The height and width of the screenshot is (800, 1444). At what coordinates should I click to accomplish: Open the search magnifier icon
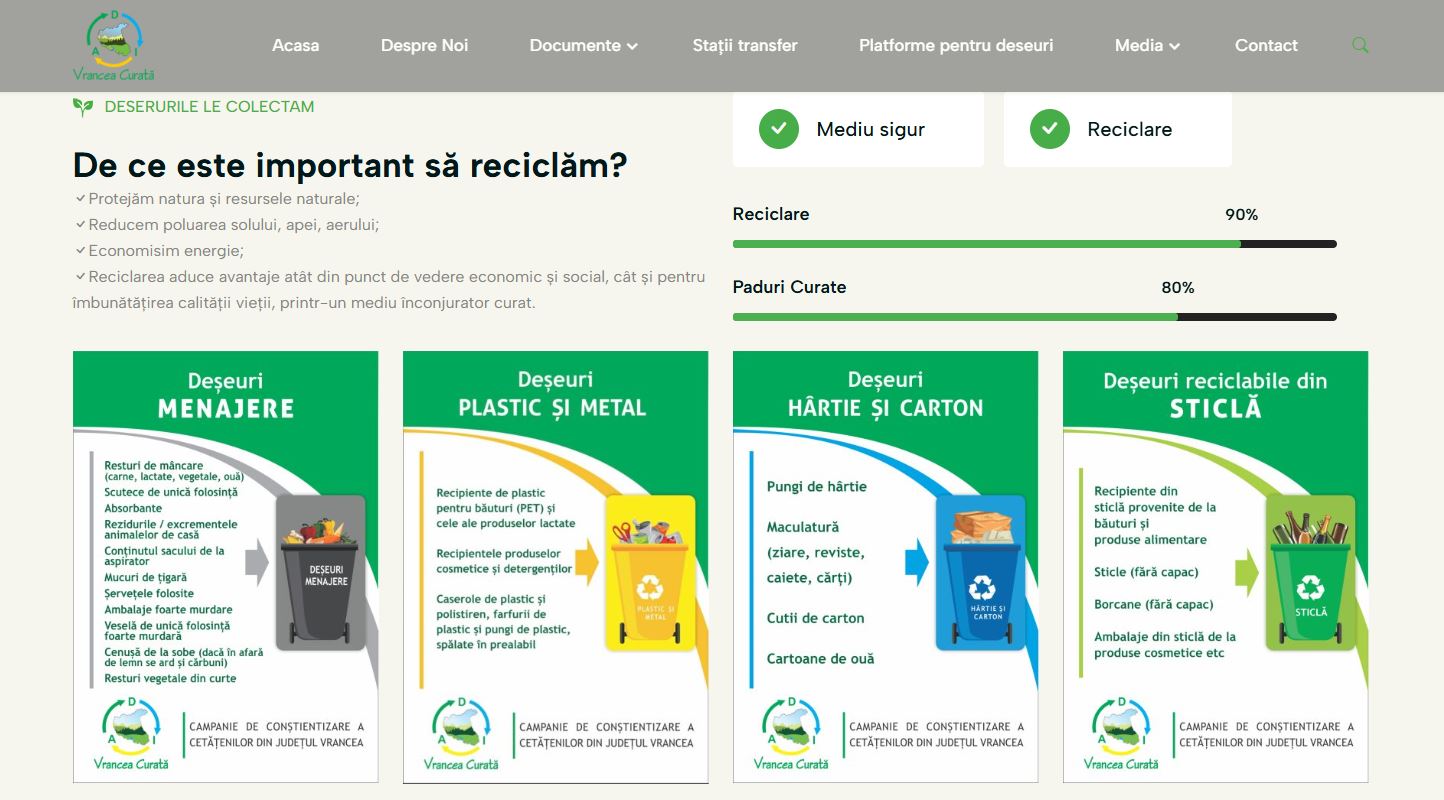click(x=1360, y=46)
